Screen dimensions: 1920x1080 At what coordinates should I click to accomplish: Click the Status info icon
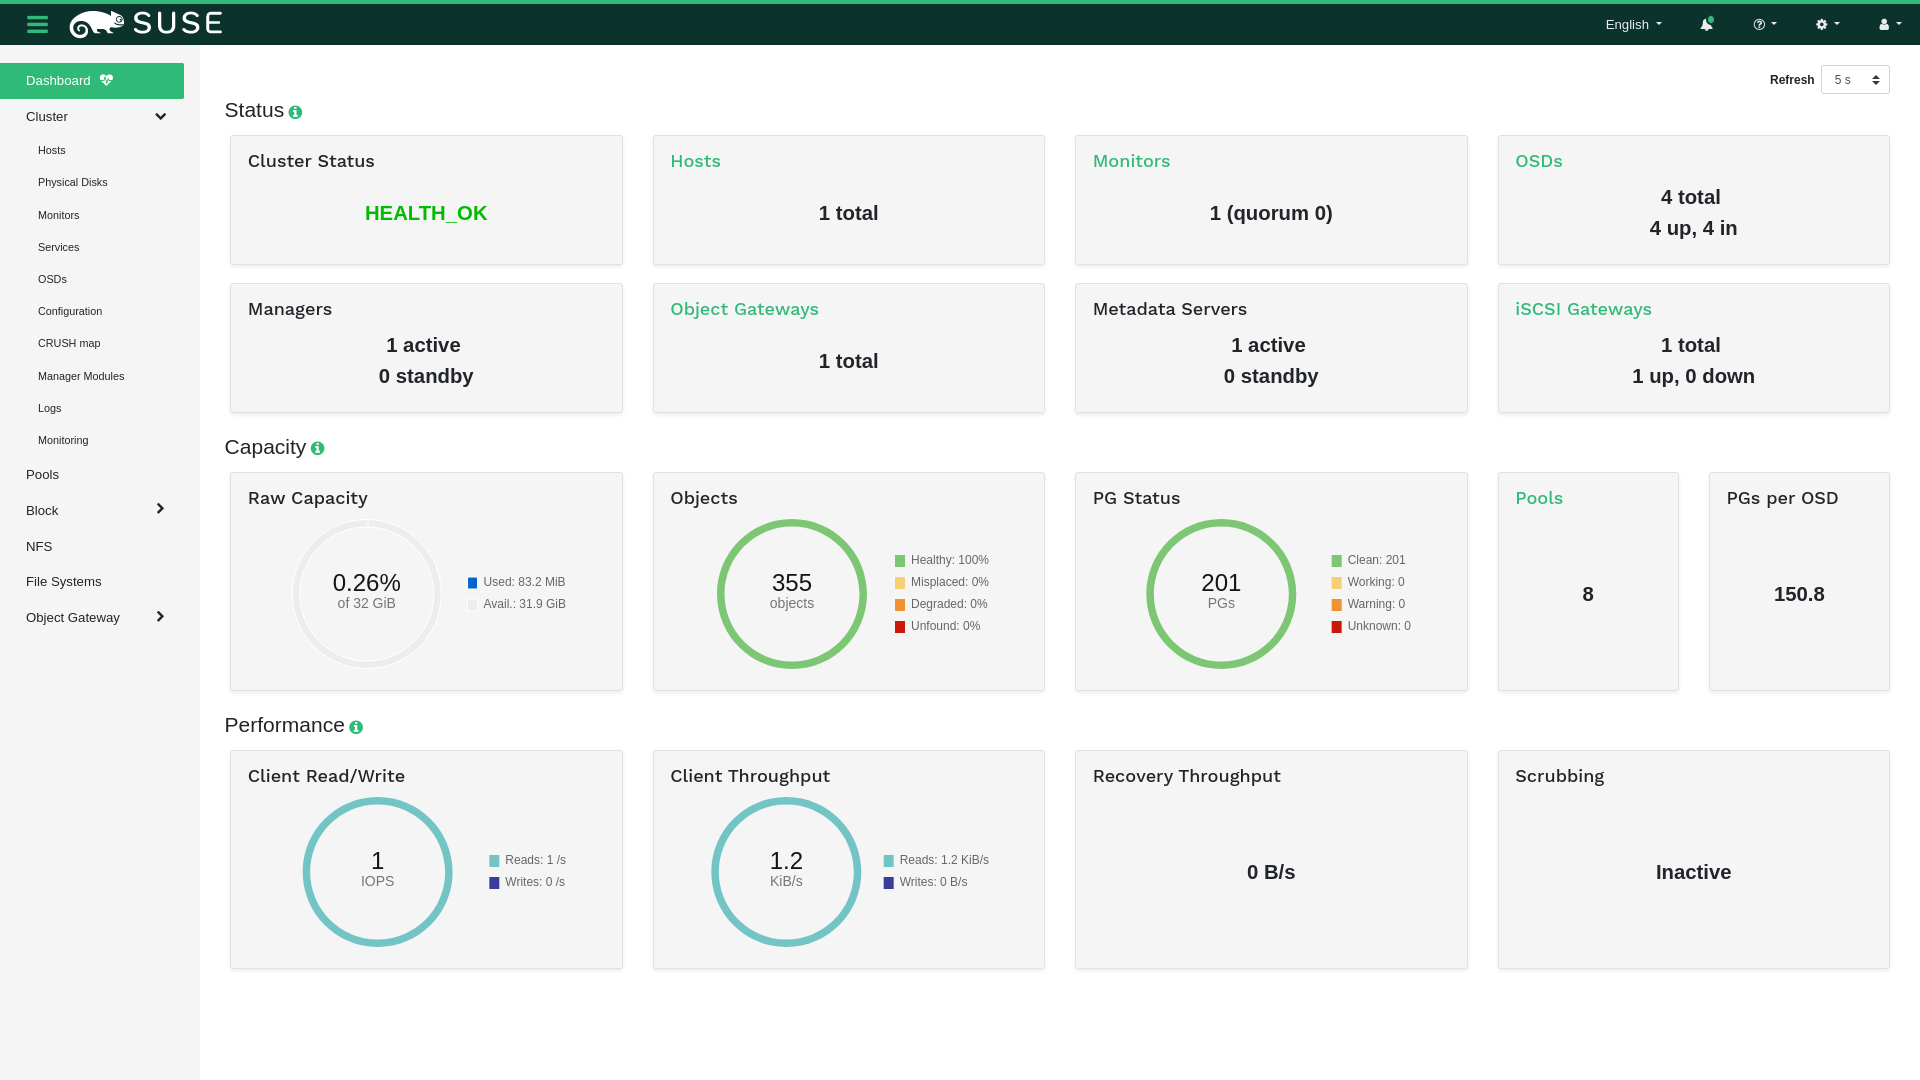(295, 113)
